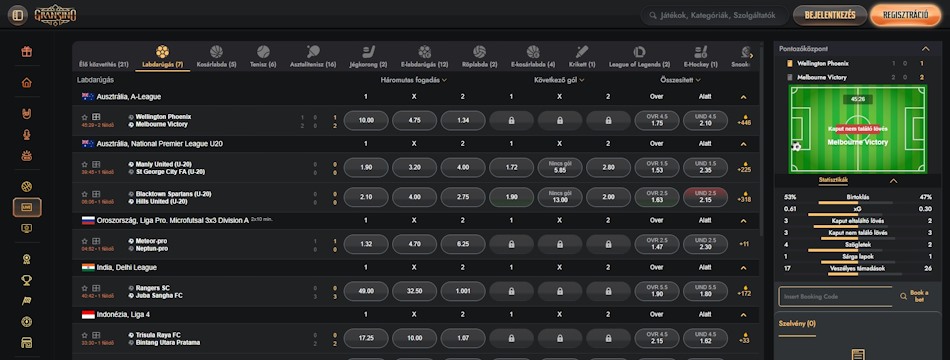Open the Szelvény (0) betslip tab
Screen dimensions: 950x360
(x=797, y=324)
